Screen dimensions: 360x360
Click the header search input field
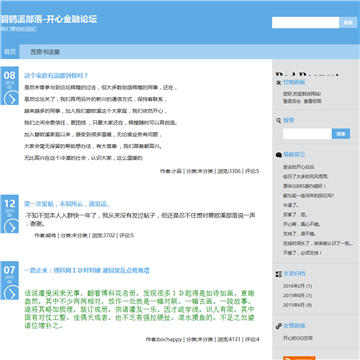(x=305, y=22)
